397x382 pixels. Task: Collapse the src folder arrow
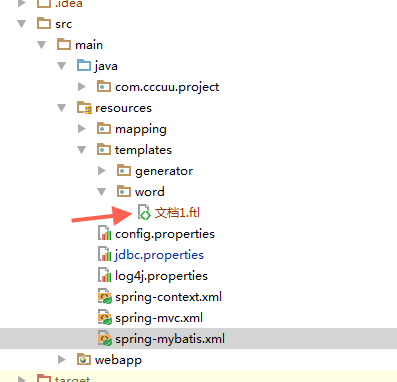22,24
